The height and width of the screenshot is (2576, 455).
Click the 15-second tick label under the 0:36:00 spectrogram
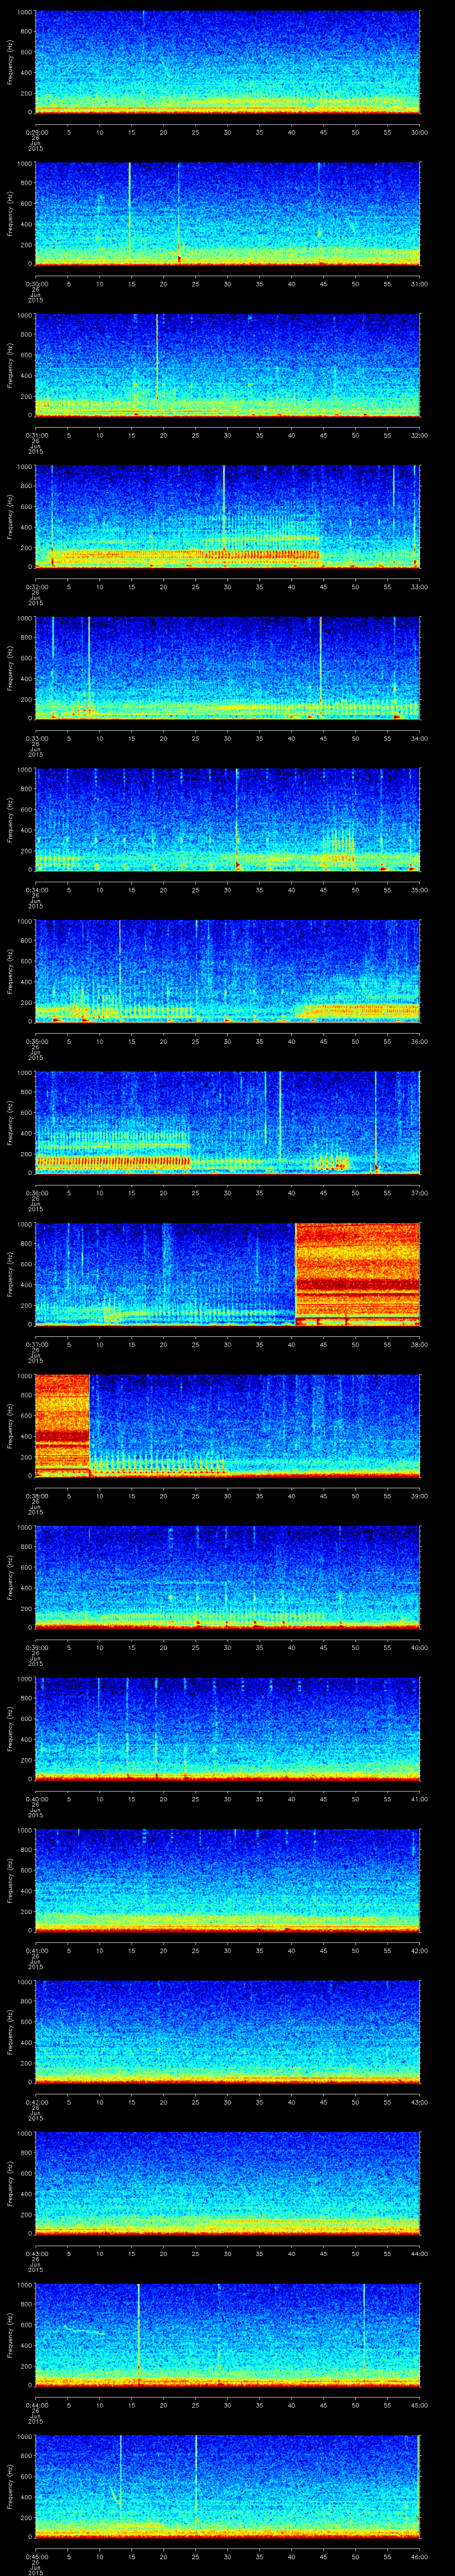[132, 1192]
